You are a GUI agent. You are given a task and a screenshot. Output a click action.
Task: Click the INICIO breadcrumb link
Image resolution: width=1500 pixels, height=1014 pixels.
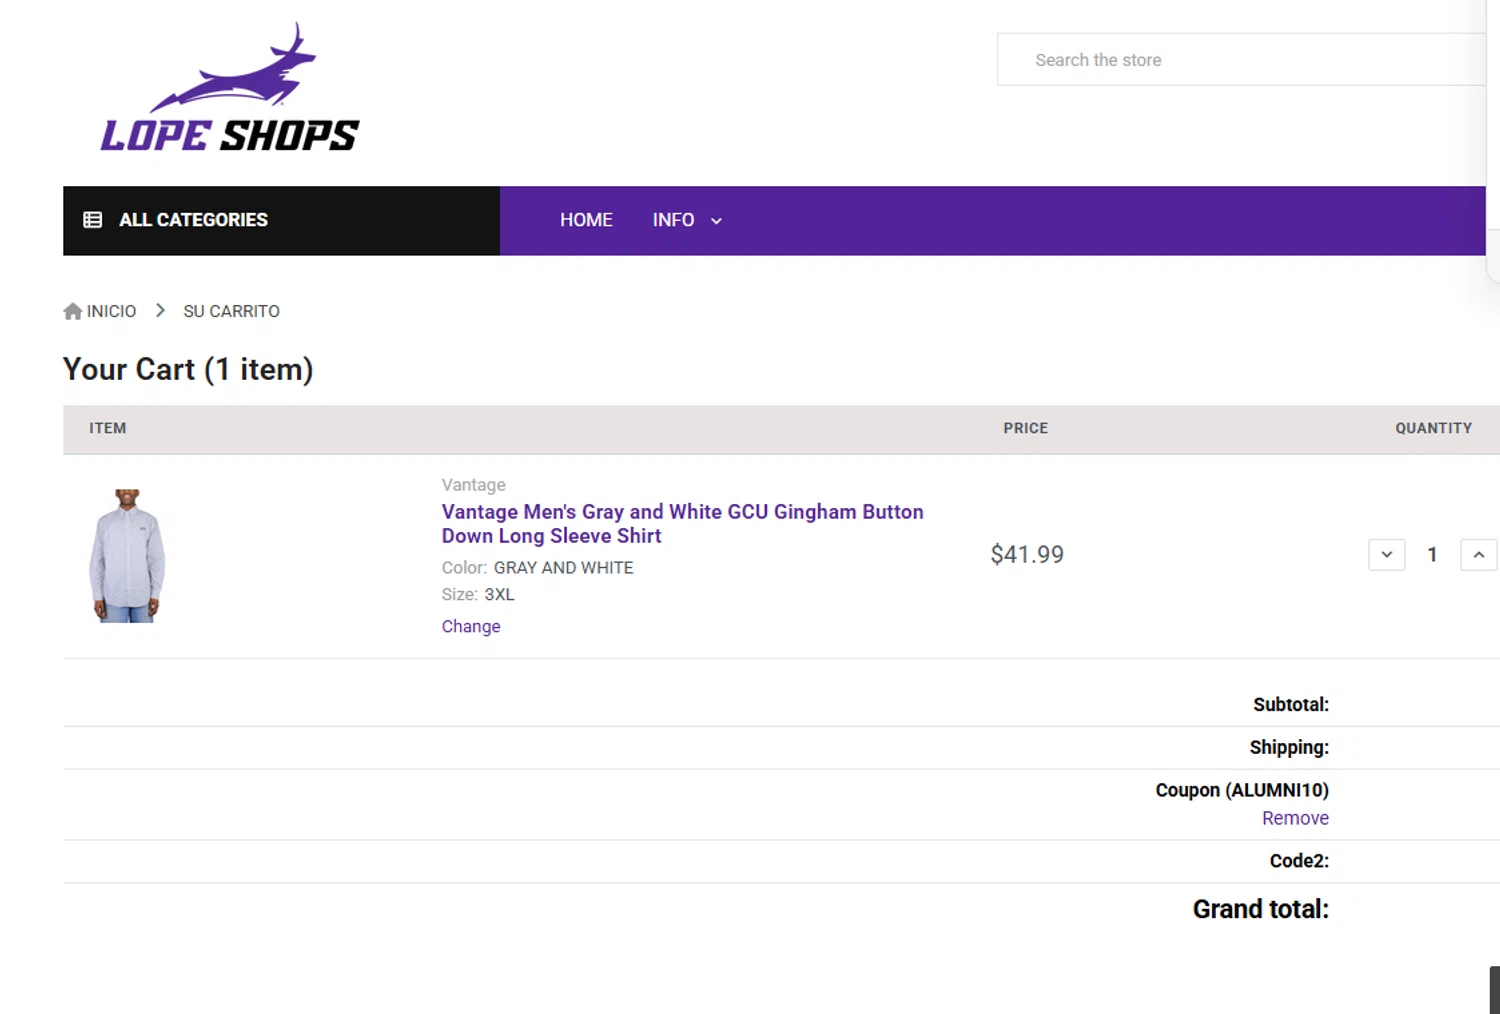[111, 311]
